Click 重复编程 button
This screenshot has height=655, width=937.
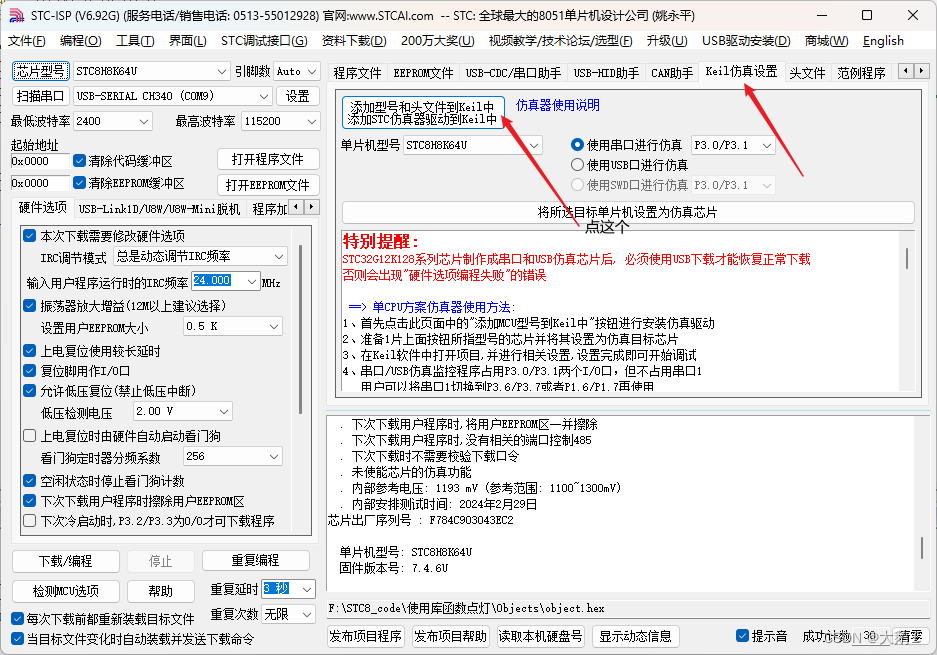(x=256, y=561)
